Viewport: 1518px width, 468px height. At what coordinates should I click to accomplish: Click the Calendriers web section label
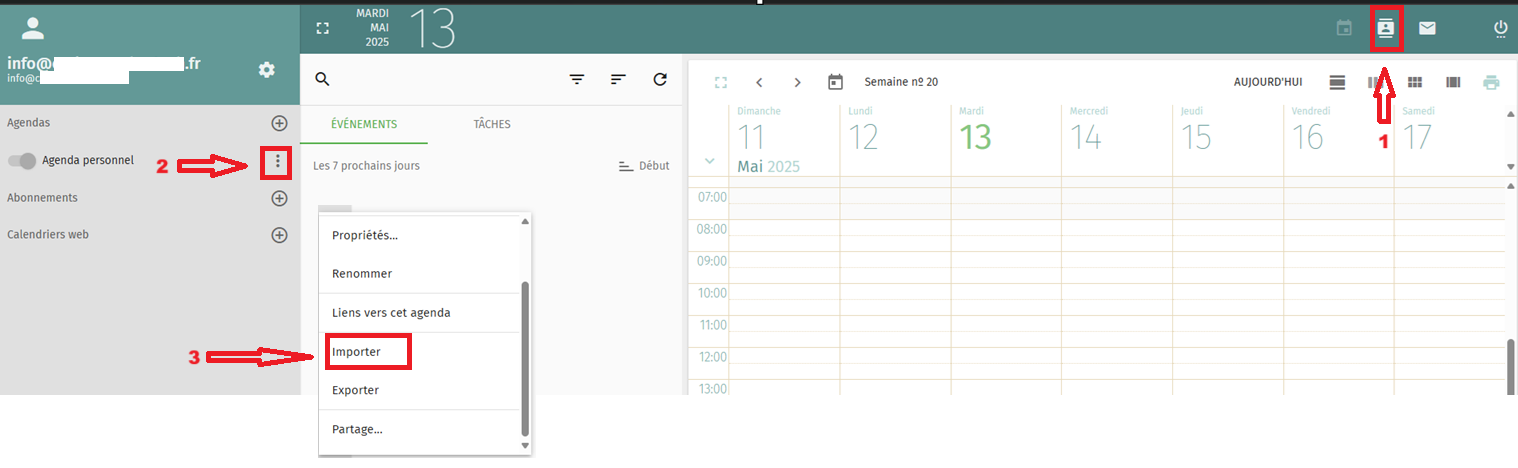coord(48,235)
